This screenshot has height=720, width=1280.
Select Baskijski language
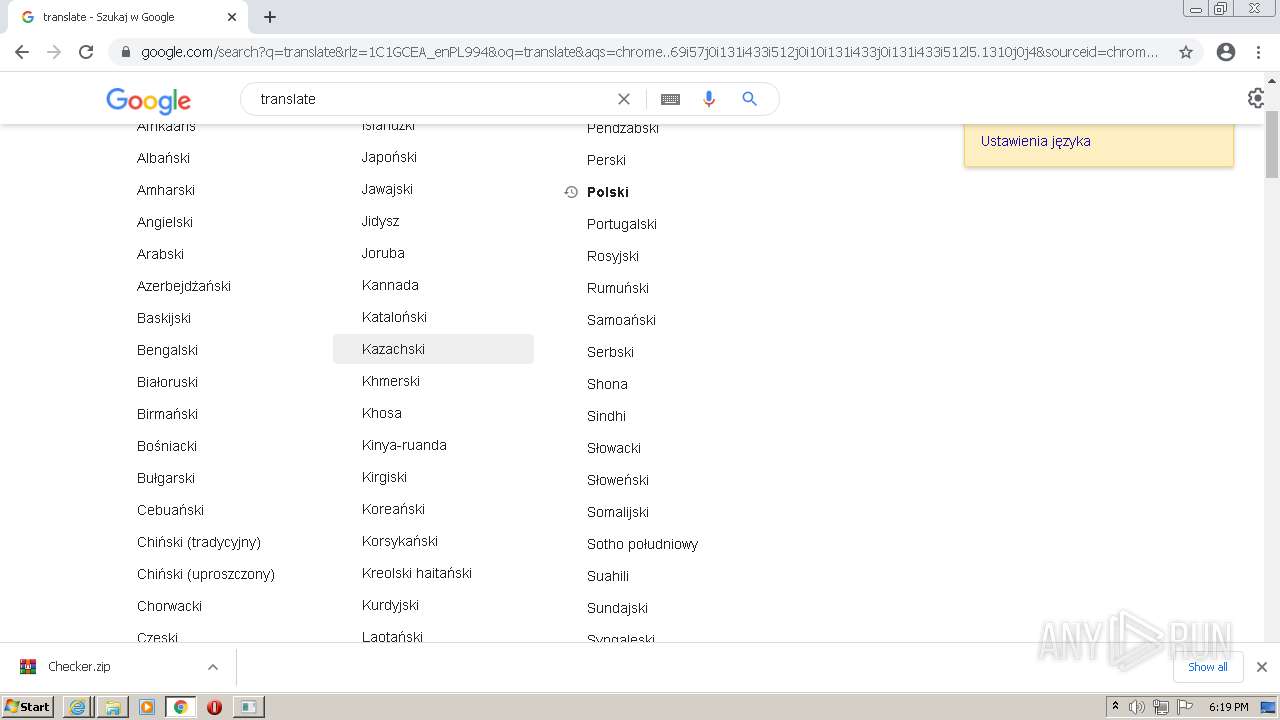tap(164, 318)
